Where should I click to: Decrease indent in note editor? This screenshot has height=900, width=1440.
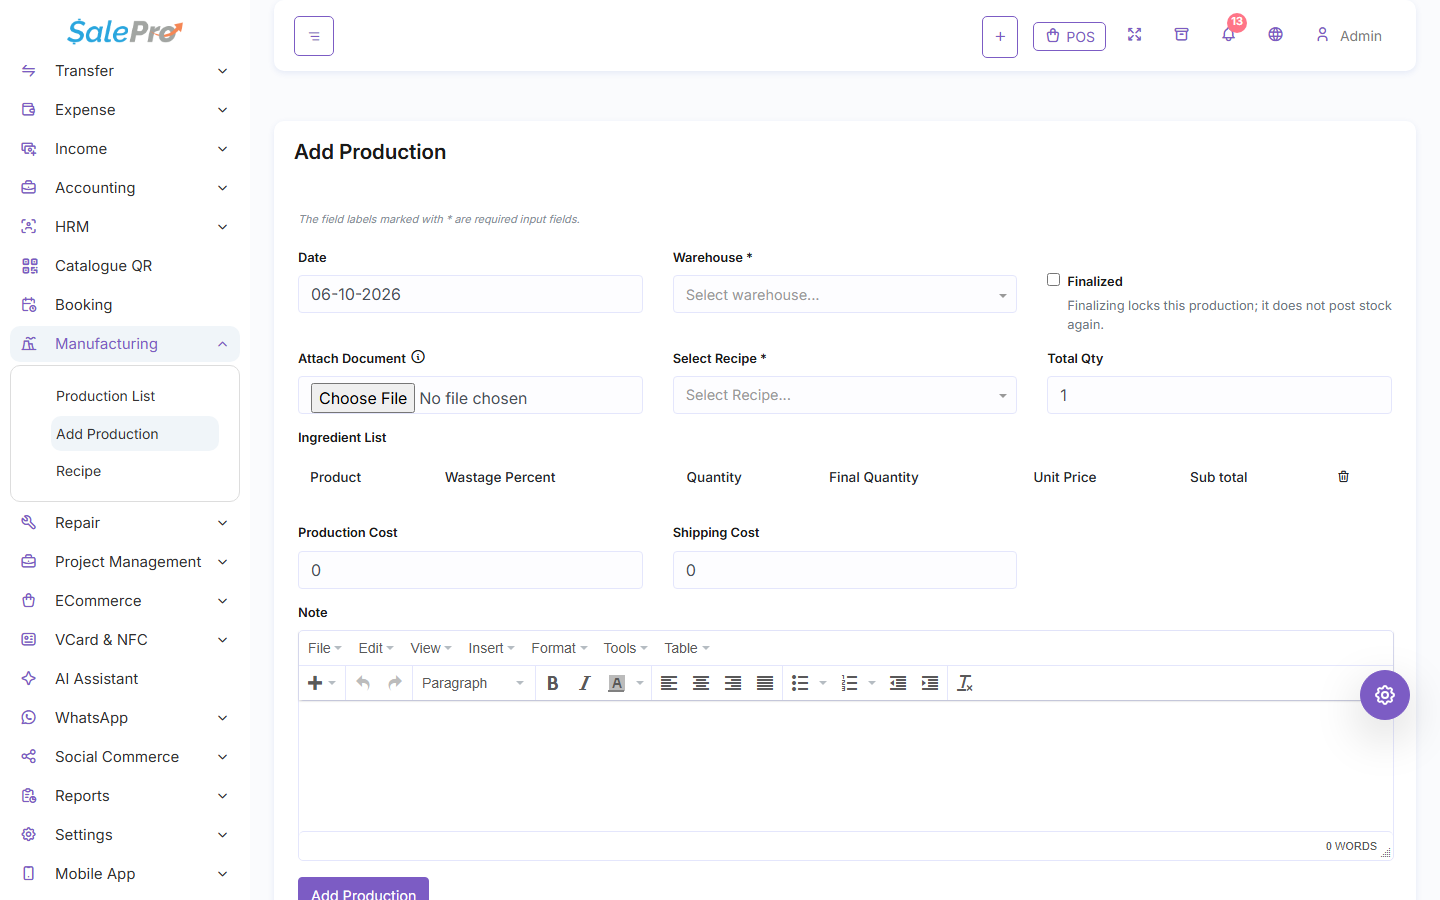click(898, 683)
